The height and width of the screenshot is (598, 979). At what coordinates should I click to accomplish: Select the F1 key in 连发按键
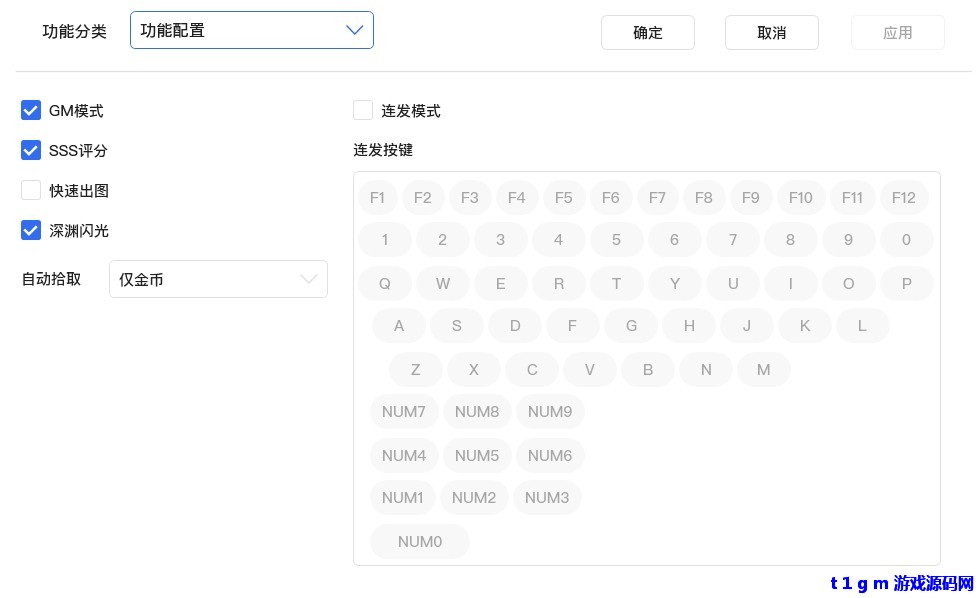[x=377, y=197]
